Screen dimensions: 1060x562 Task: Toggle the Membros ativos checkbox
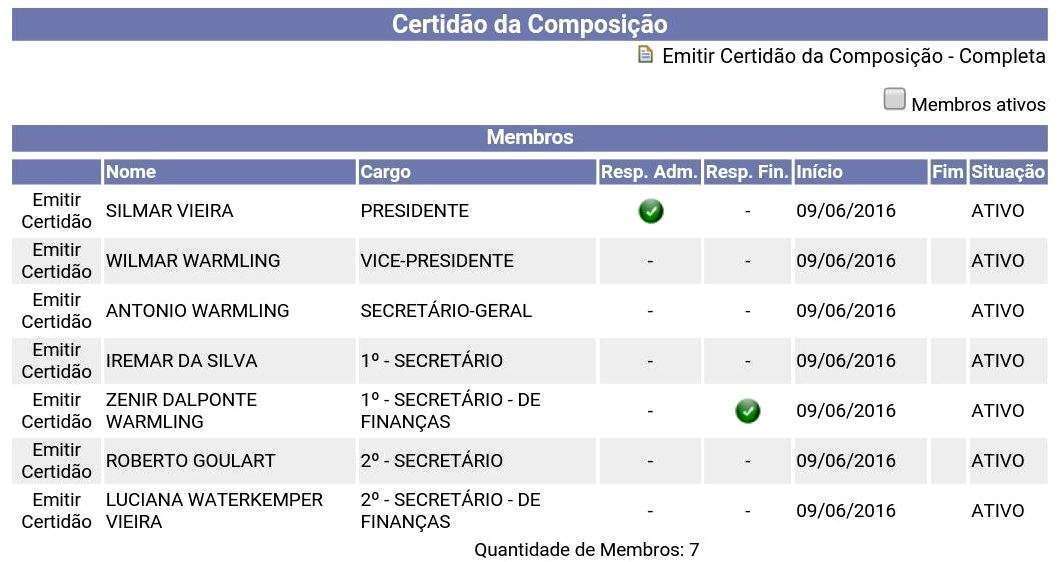(x=894, y=99)
